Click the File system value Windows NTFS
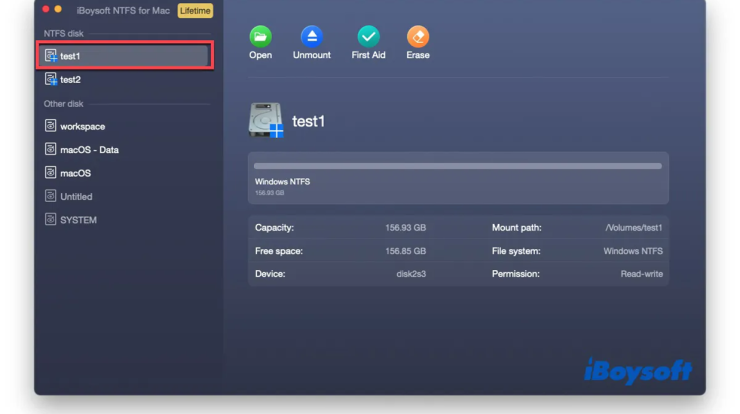 pos(633,251)
